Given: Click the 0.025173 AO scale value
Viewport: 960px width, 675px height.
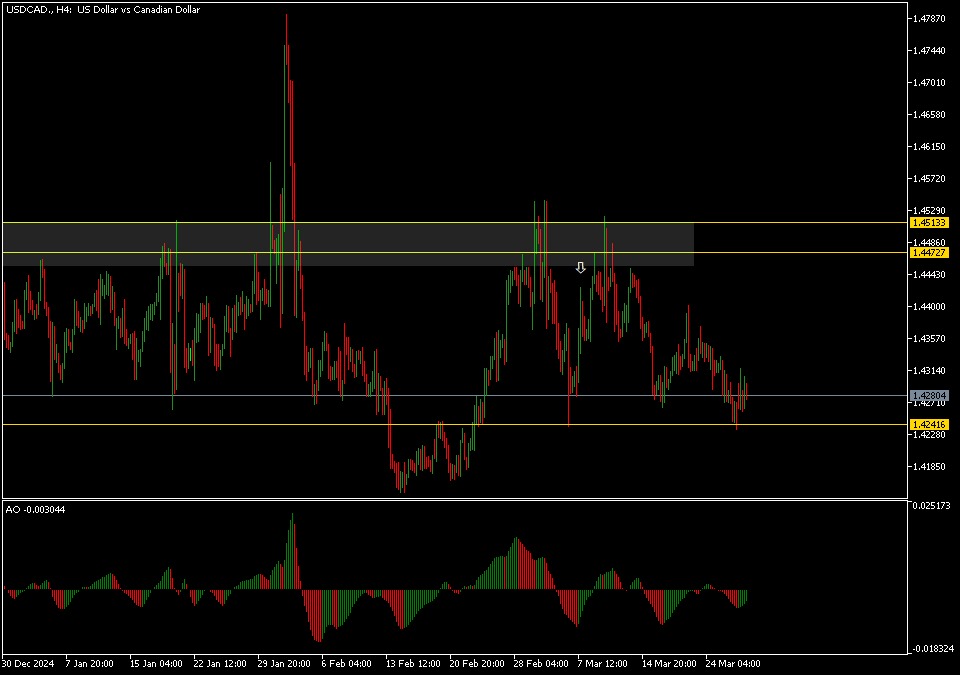Looking at the screenshot, I should pyautogui.click(x=931, y=506).
